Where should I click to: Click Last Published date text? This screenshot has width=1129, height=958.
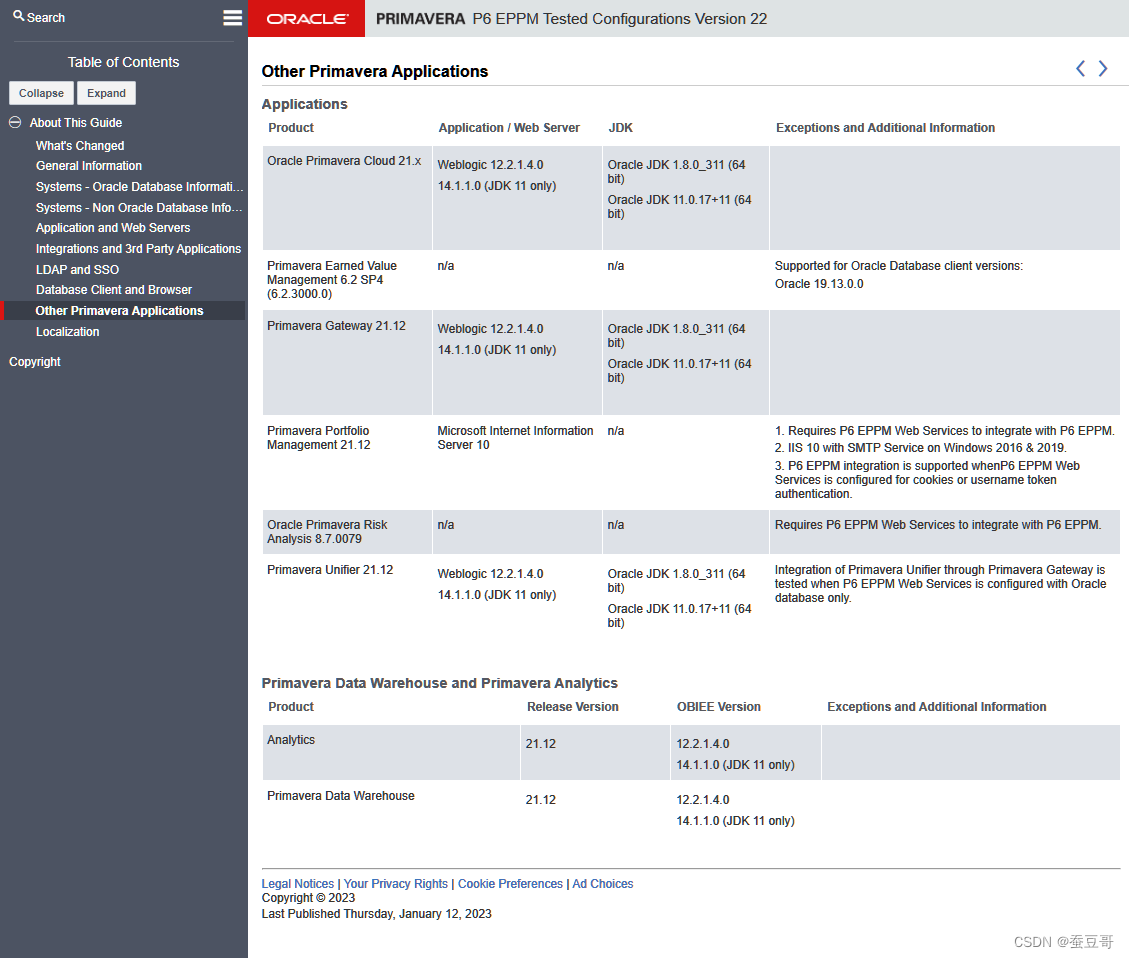tap(377, 913)
